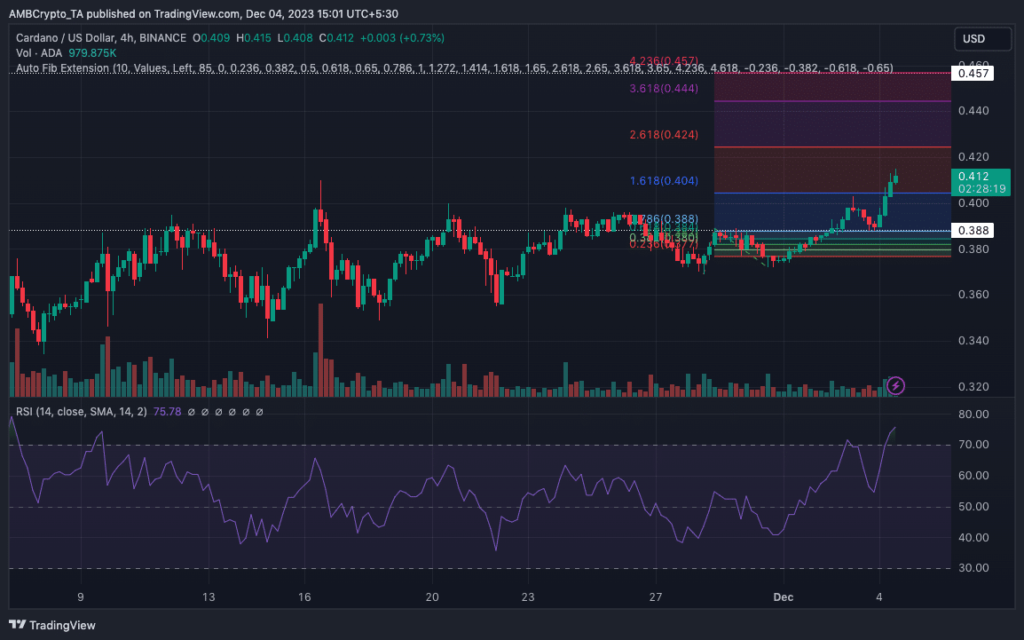Click date 27 on time axis
Viewport: 1024px width, 640px height.
(x=655, y=597)
